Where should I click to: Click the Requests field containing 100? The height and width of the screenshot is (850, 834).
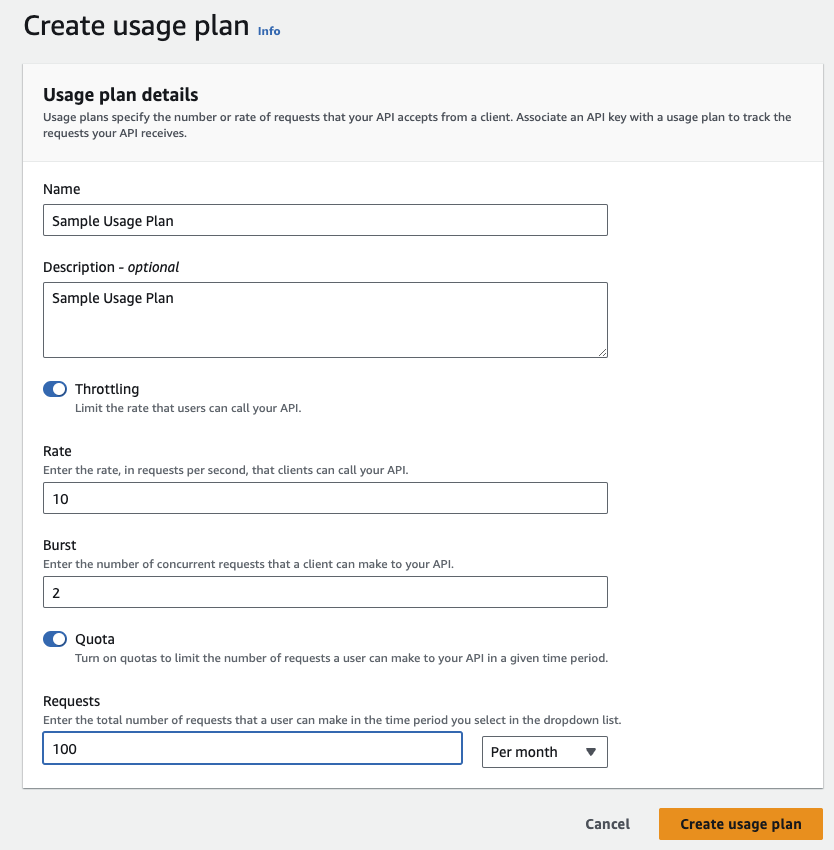point(253,749)
